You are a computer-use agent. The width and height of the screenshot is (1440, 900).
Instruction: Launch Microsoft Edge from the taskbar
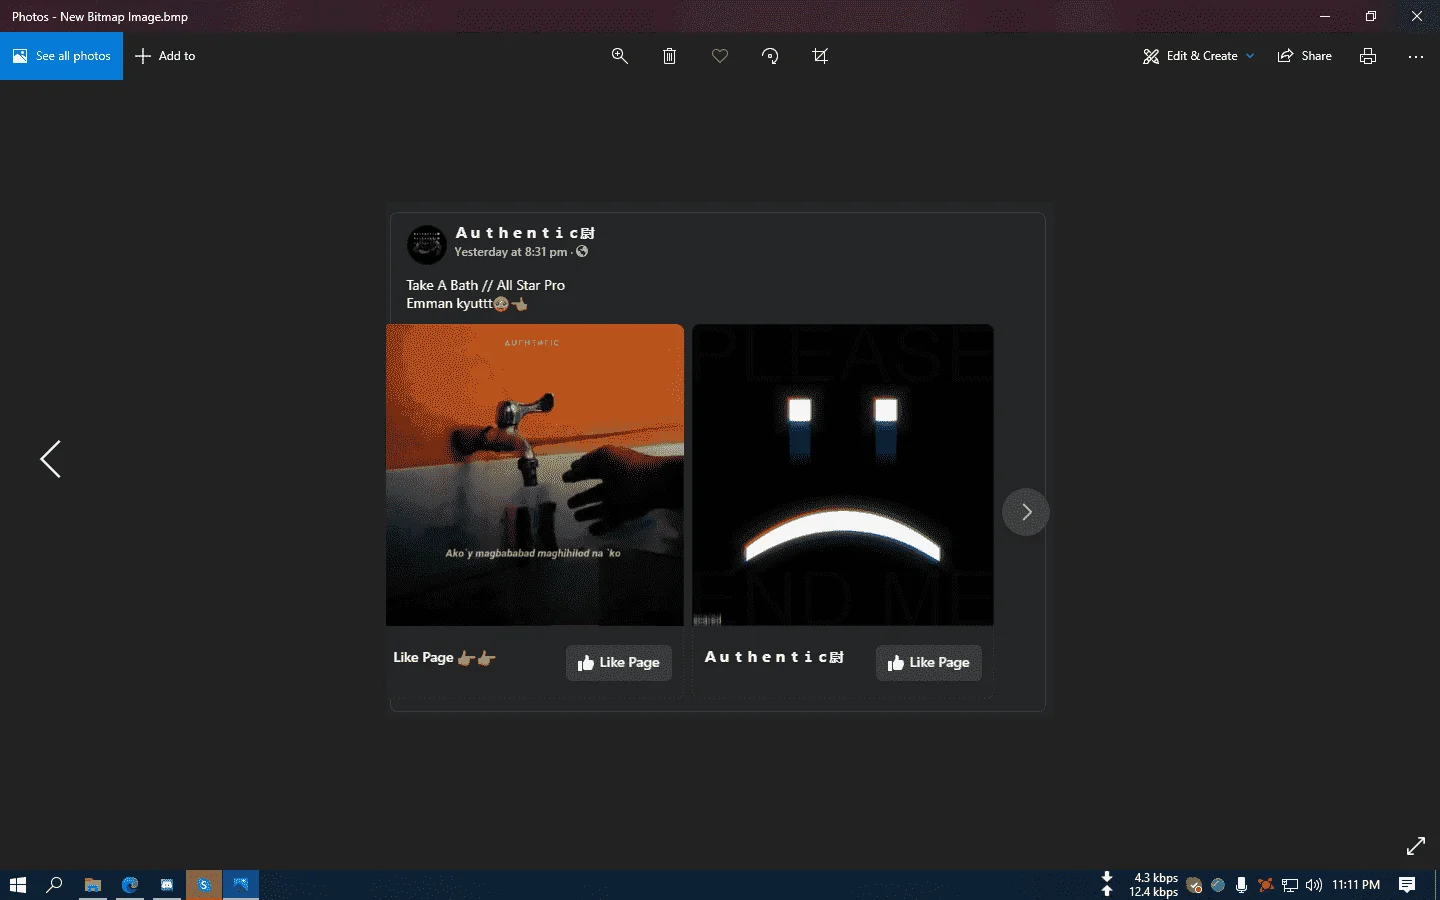click(130, 885)
